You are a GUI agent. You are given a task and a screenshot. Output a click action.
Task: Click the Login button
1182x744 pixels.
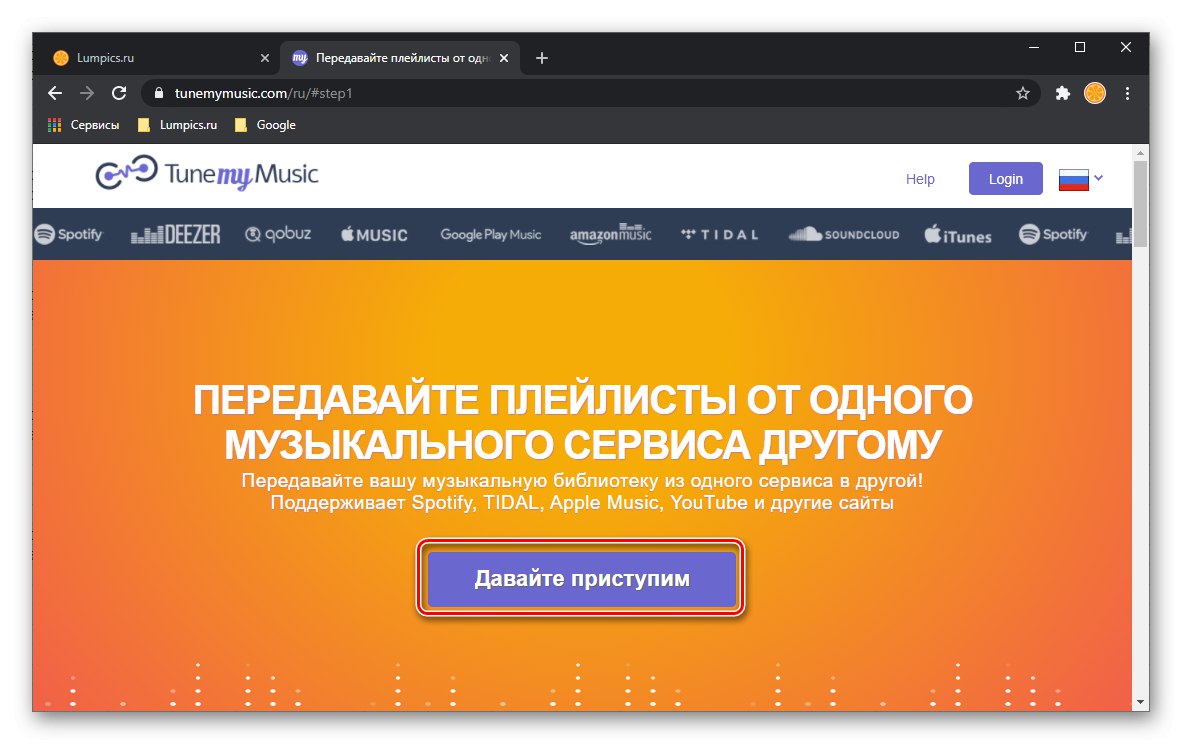click(x=1006, y=179)
